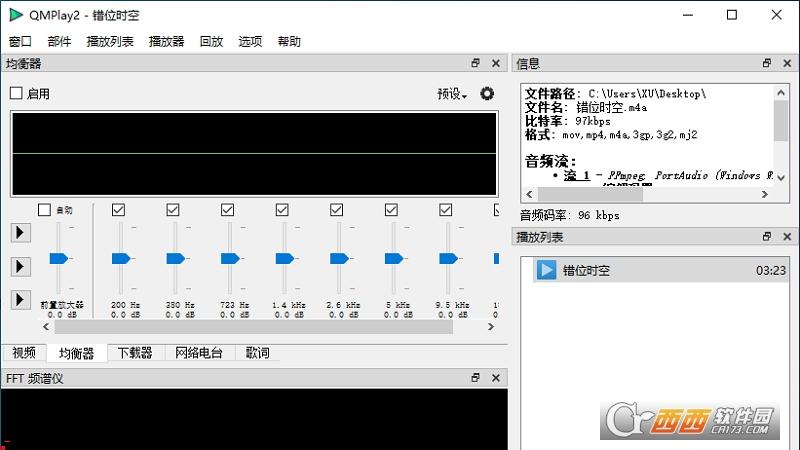Viewport: 800px width, 450px height.
Task: Click the 1.4 kHz slider handle
Action: (x=285, y=259)
